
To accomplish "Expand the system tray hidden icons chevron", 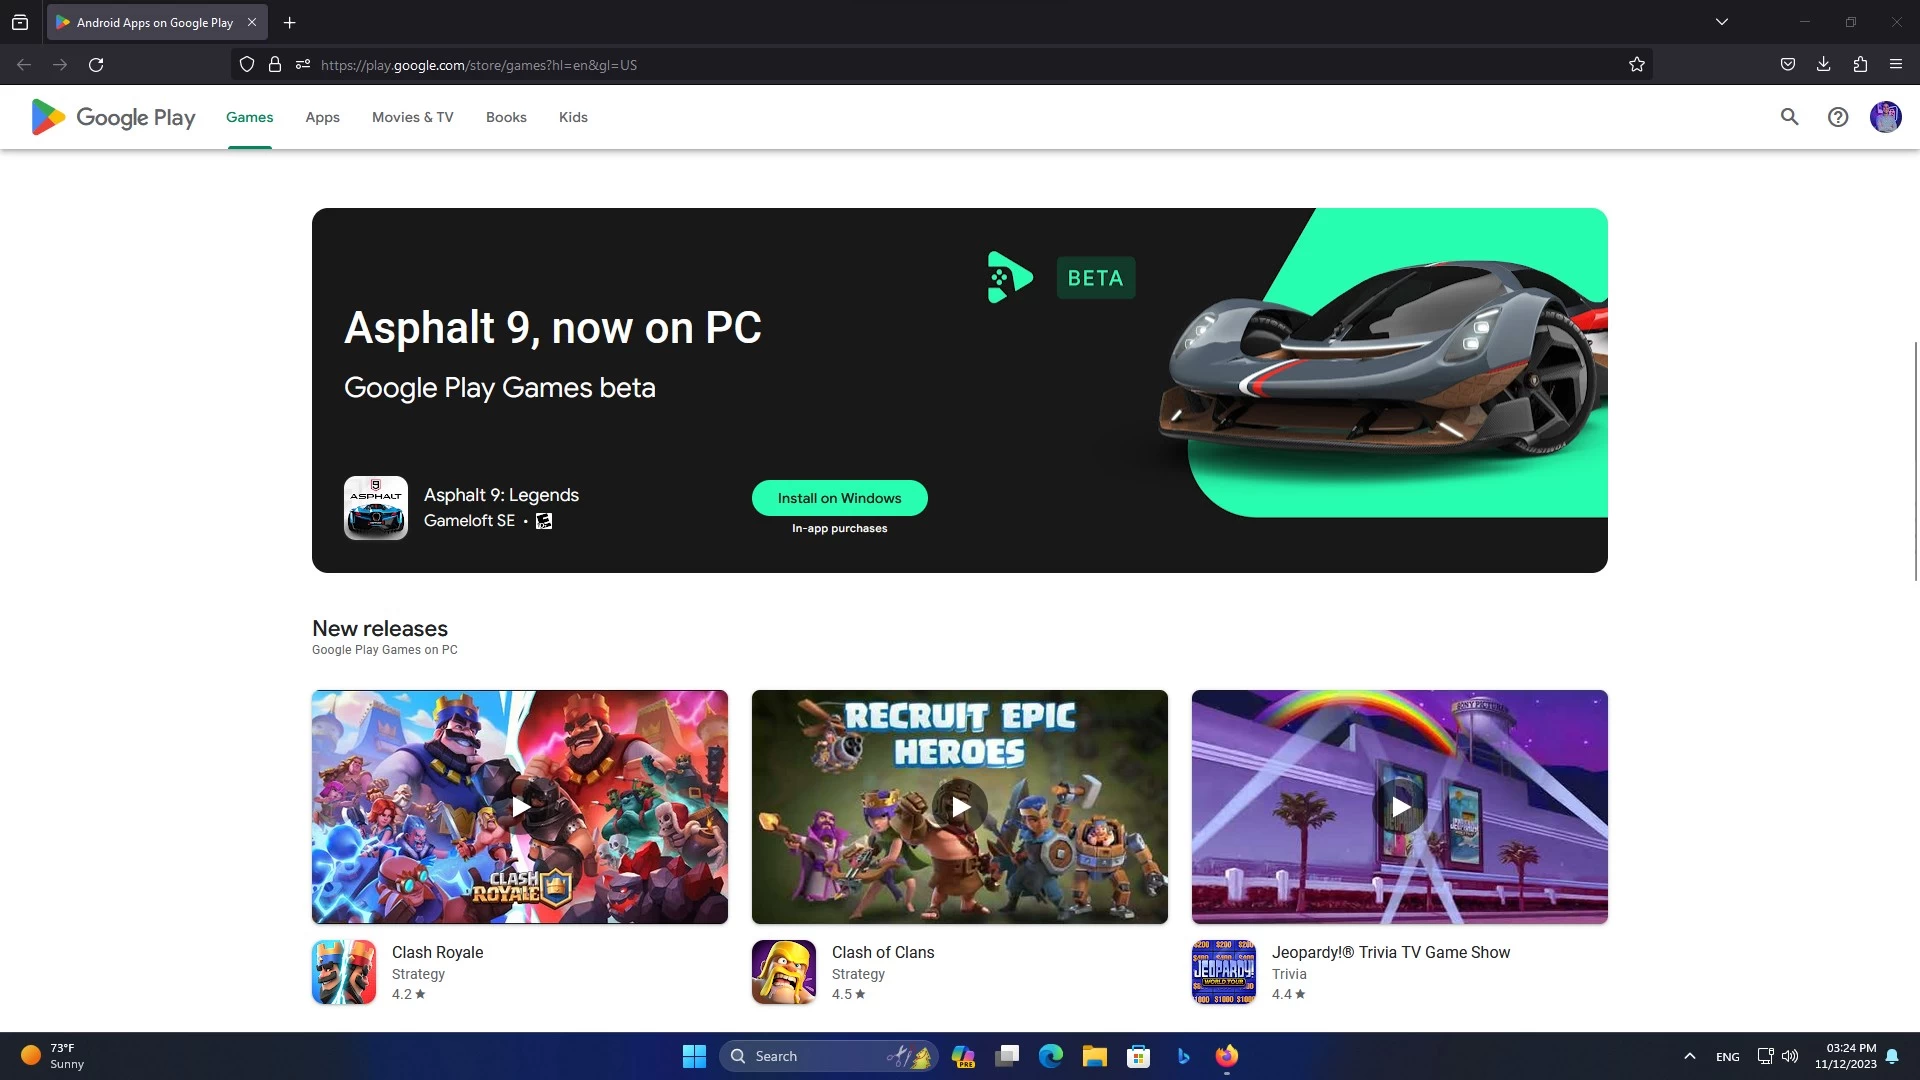I will click(1690, 1056).
